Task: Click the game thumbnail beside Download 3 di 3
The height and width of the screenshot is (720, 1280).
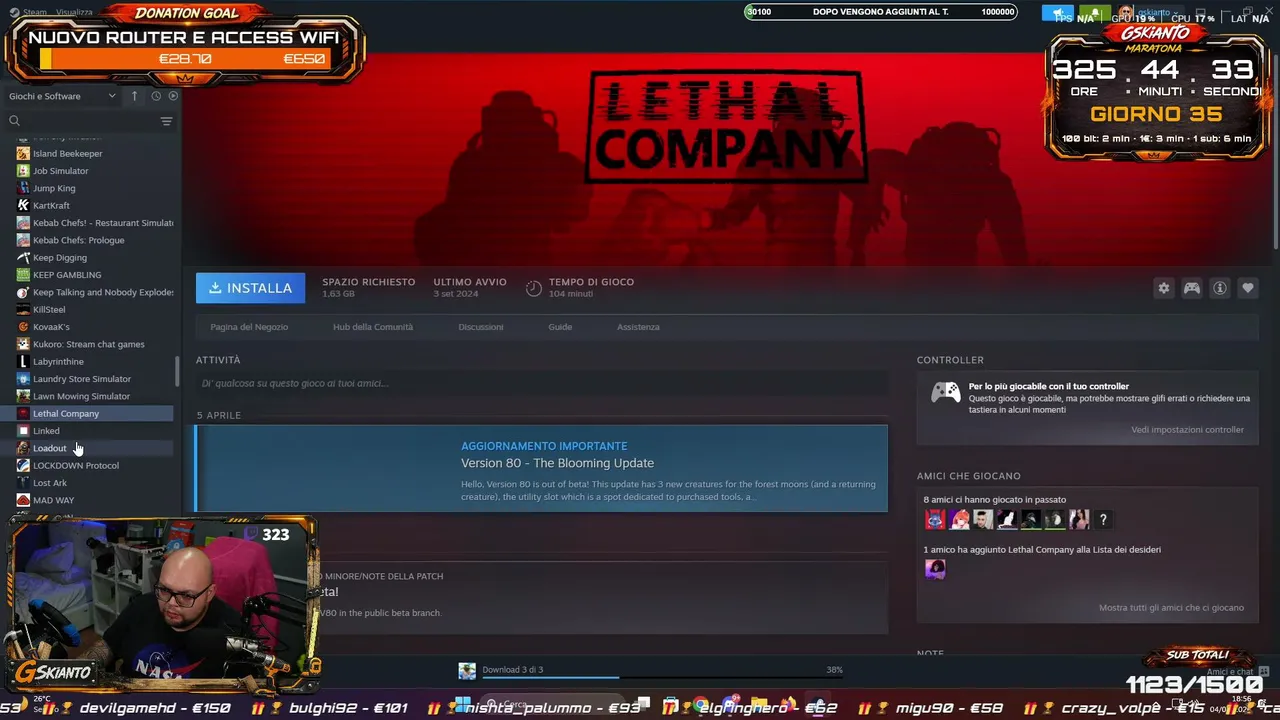Action: (x=467, y=671)
